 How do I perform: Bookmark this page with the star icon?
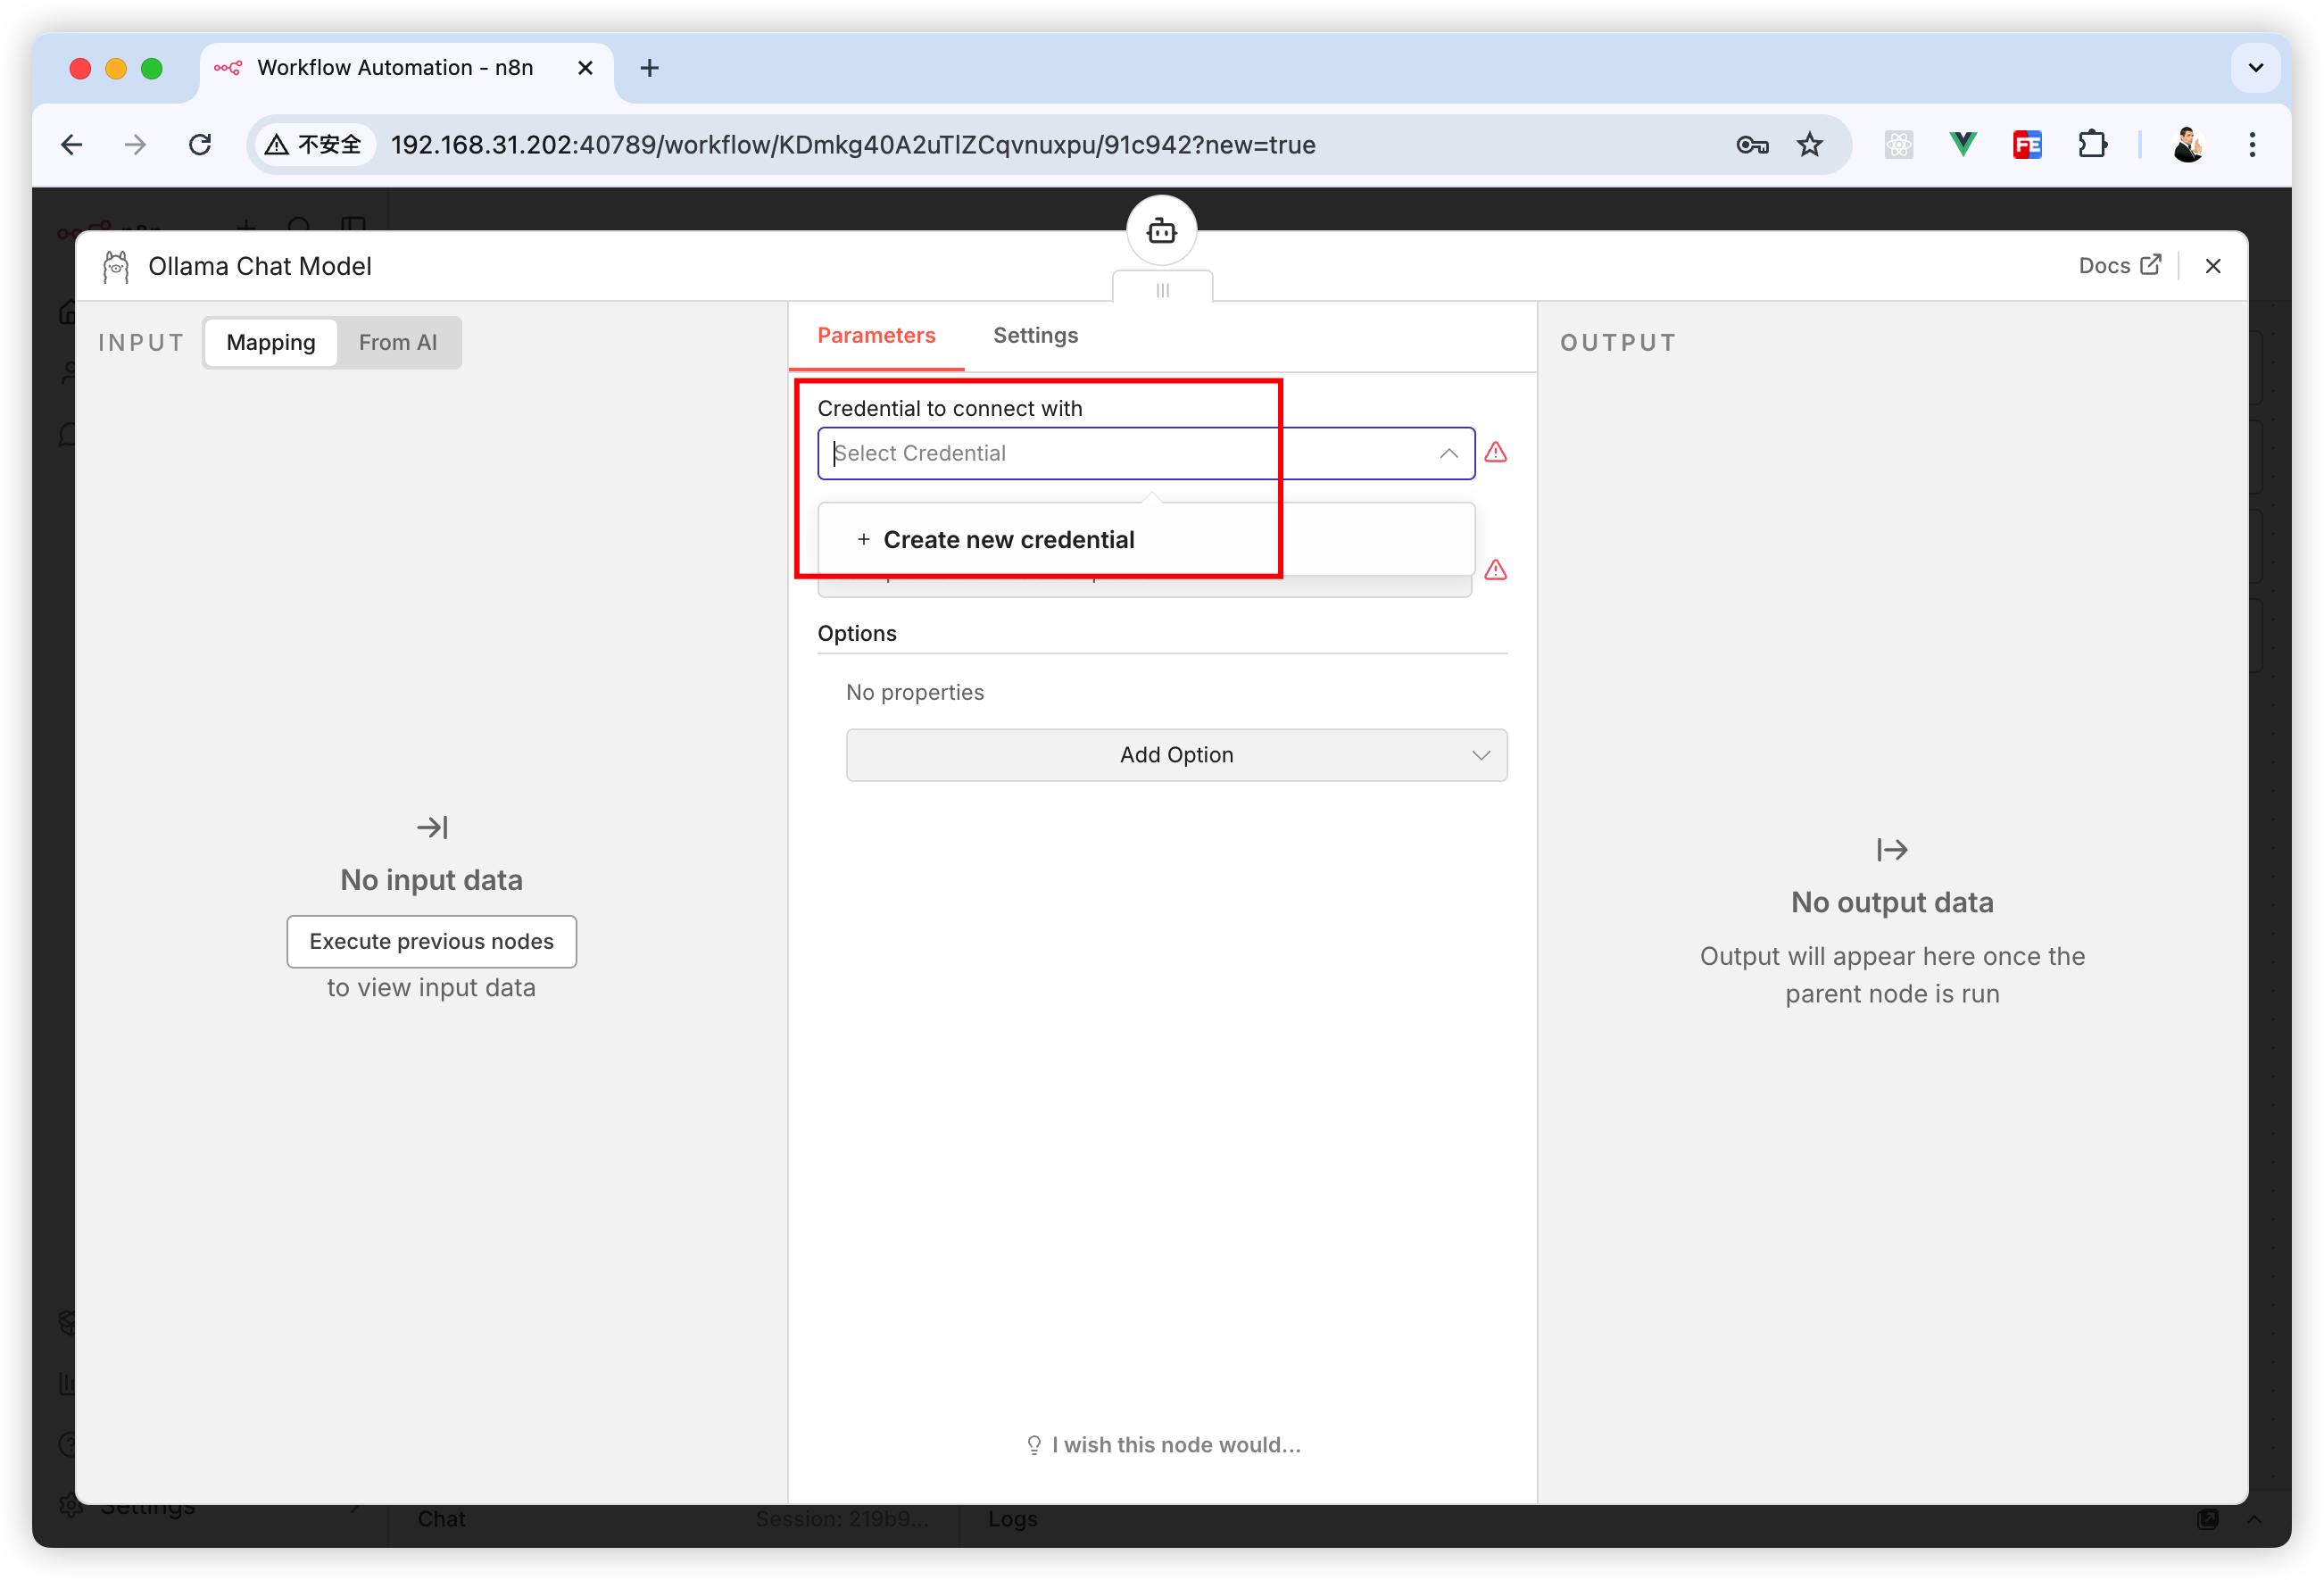tap(1809, 145)
